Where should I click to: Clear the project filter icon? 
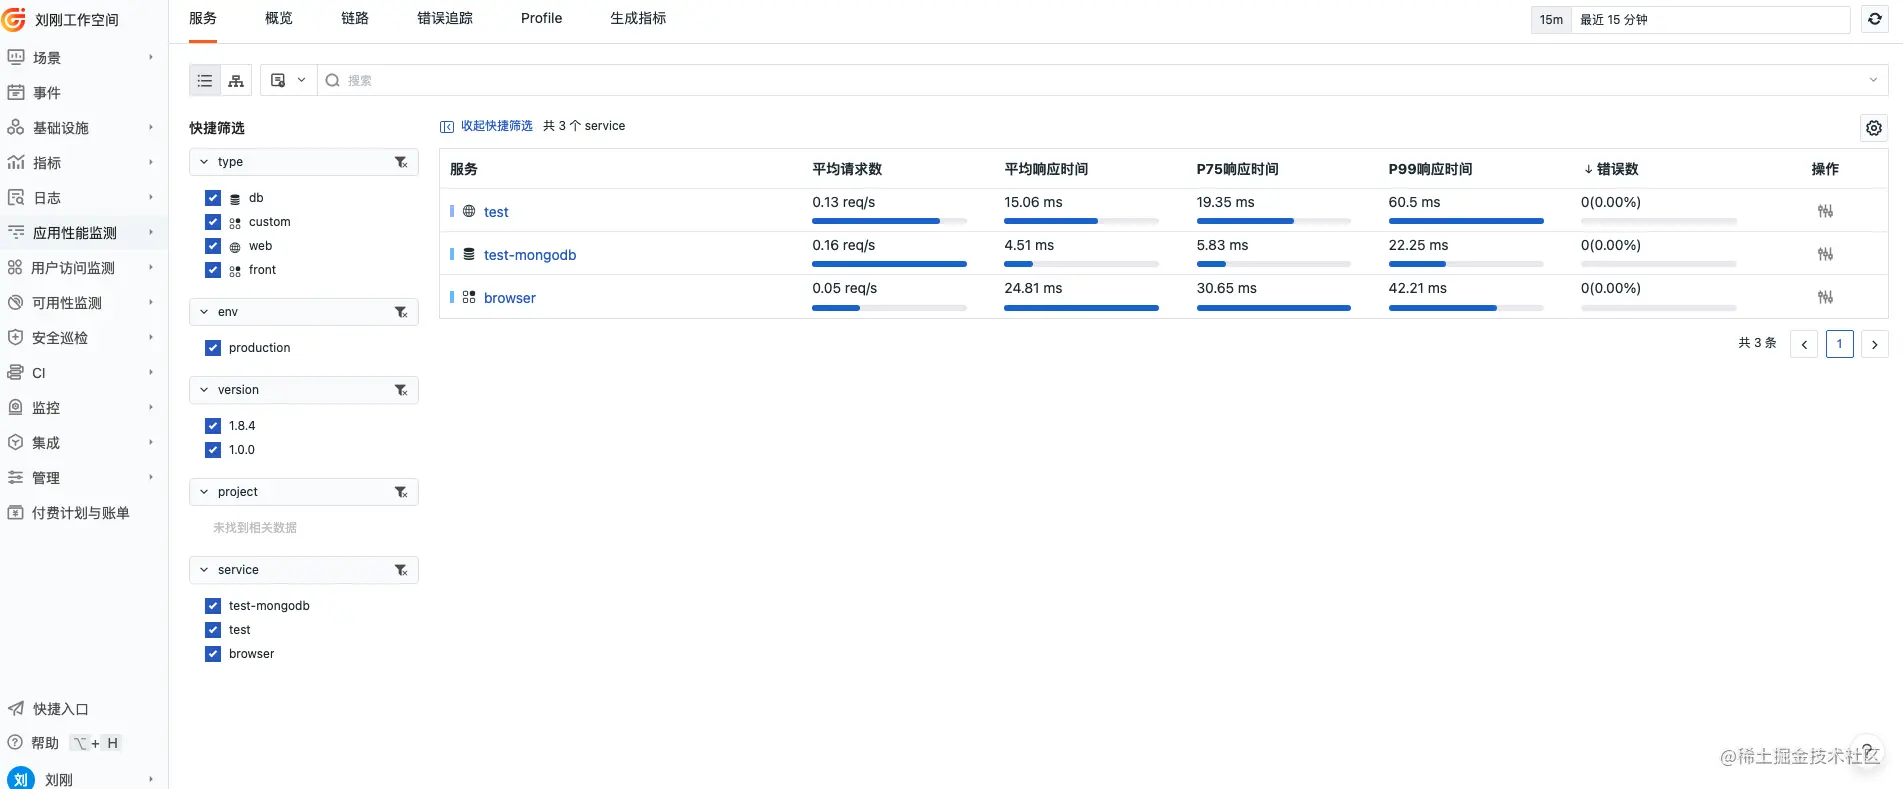(401, 492)
